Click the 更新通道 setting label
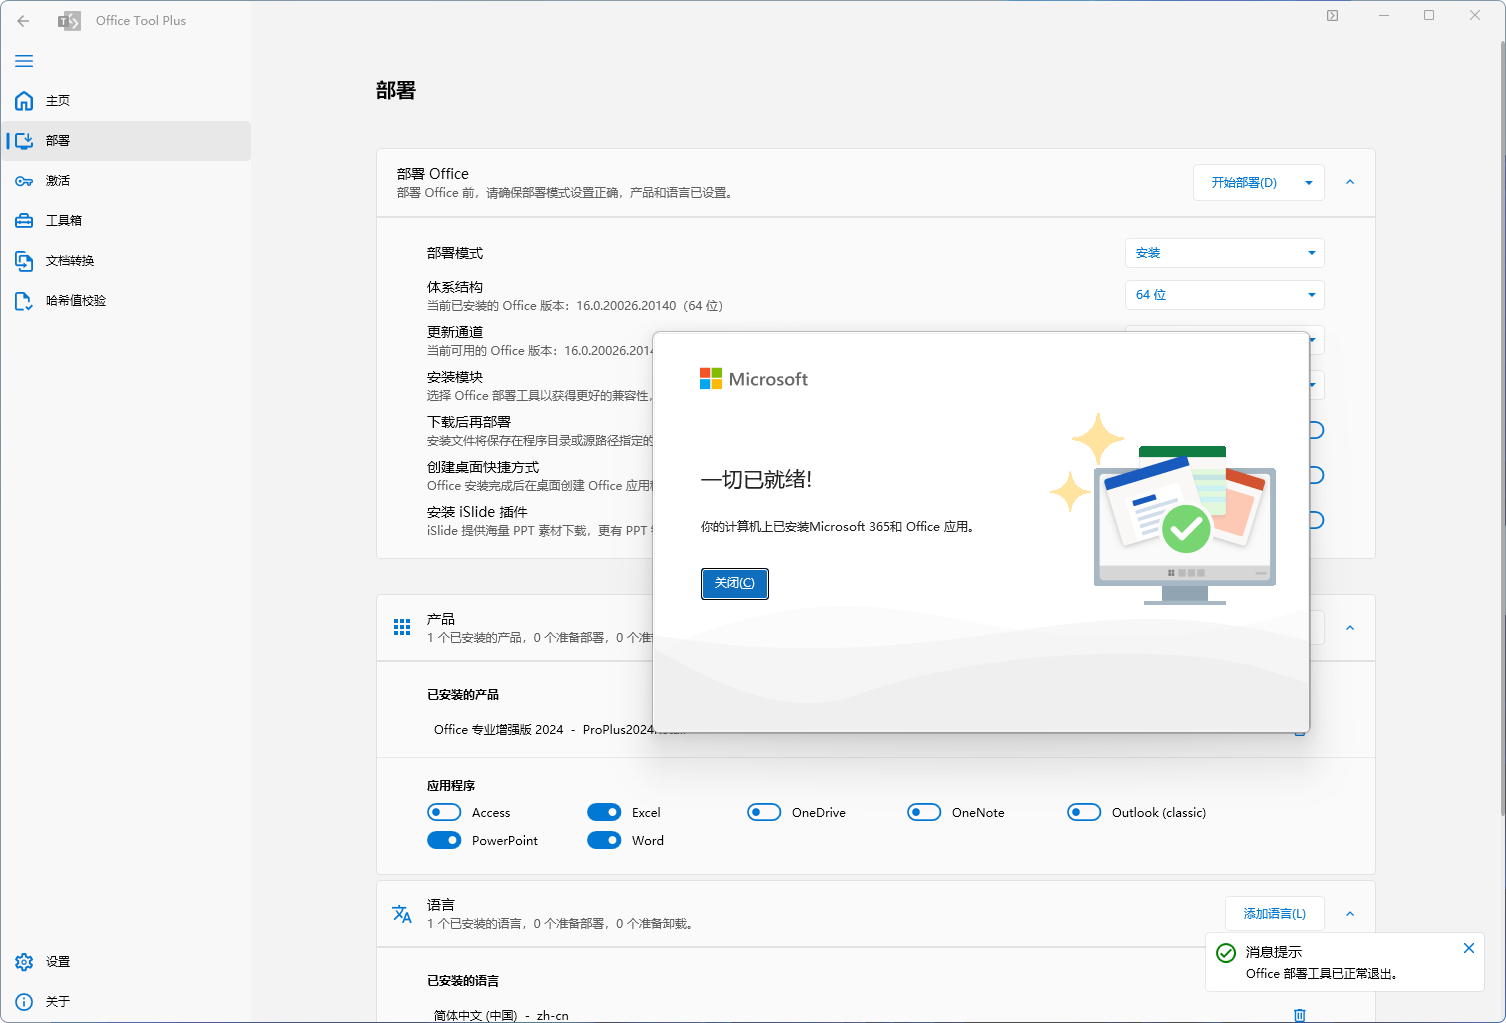Image resolution: width=1506 pixels, height=1023 pixels. tap(455, 332)
